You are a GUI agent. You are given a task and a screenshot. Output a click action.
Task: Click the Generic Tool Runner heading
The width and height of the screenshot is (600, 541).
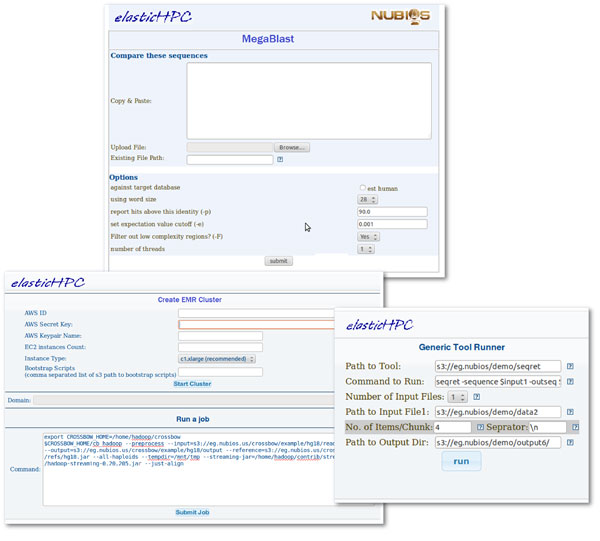tap(461, 347)
